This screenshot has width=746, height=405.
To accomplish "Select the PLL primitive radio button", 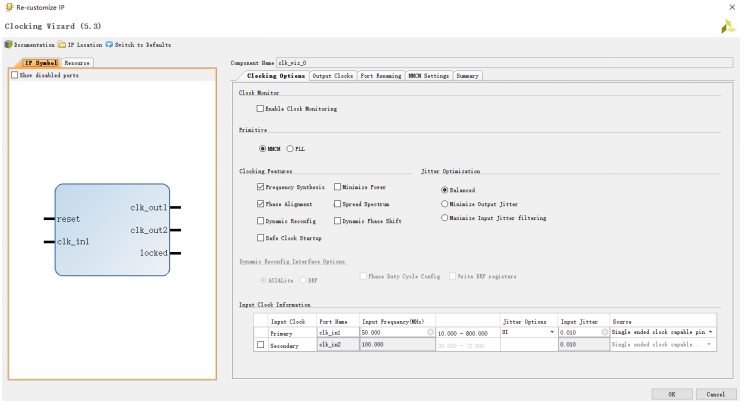I will click(x=290, y=148).
